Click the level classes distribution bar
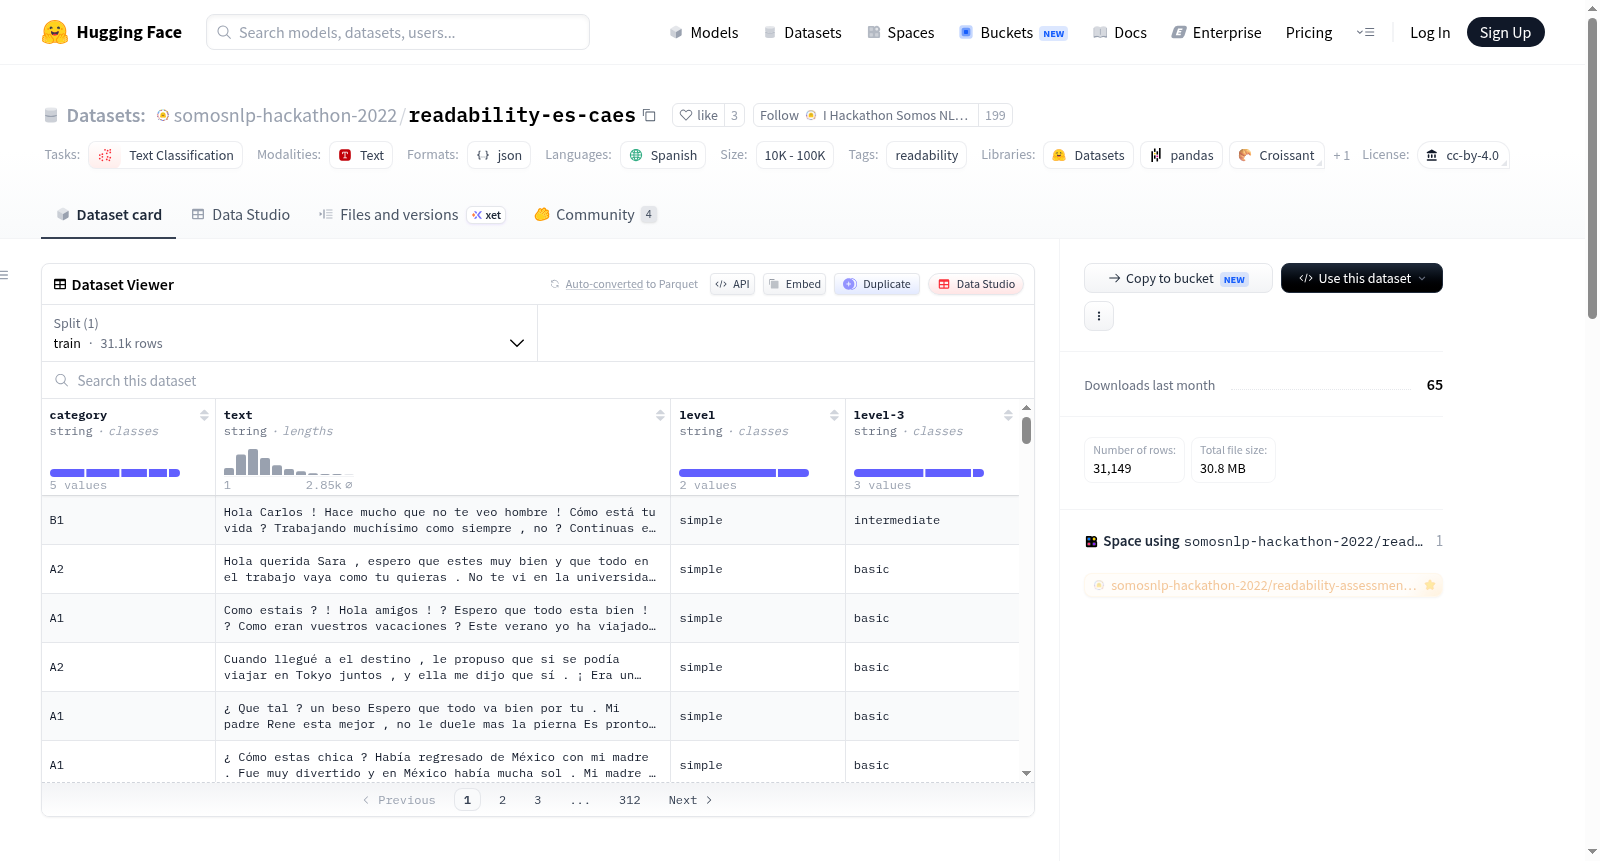This screenshot has width=1600, height=861. pyautogui.click(x=744, y=473)
